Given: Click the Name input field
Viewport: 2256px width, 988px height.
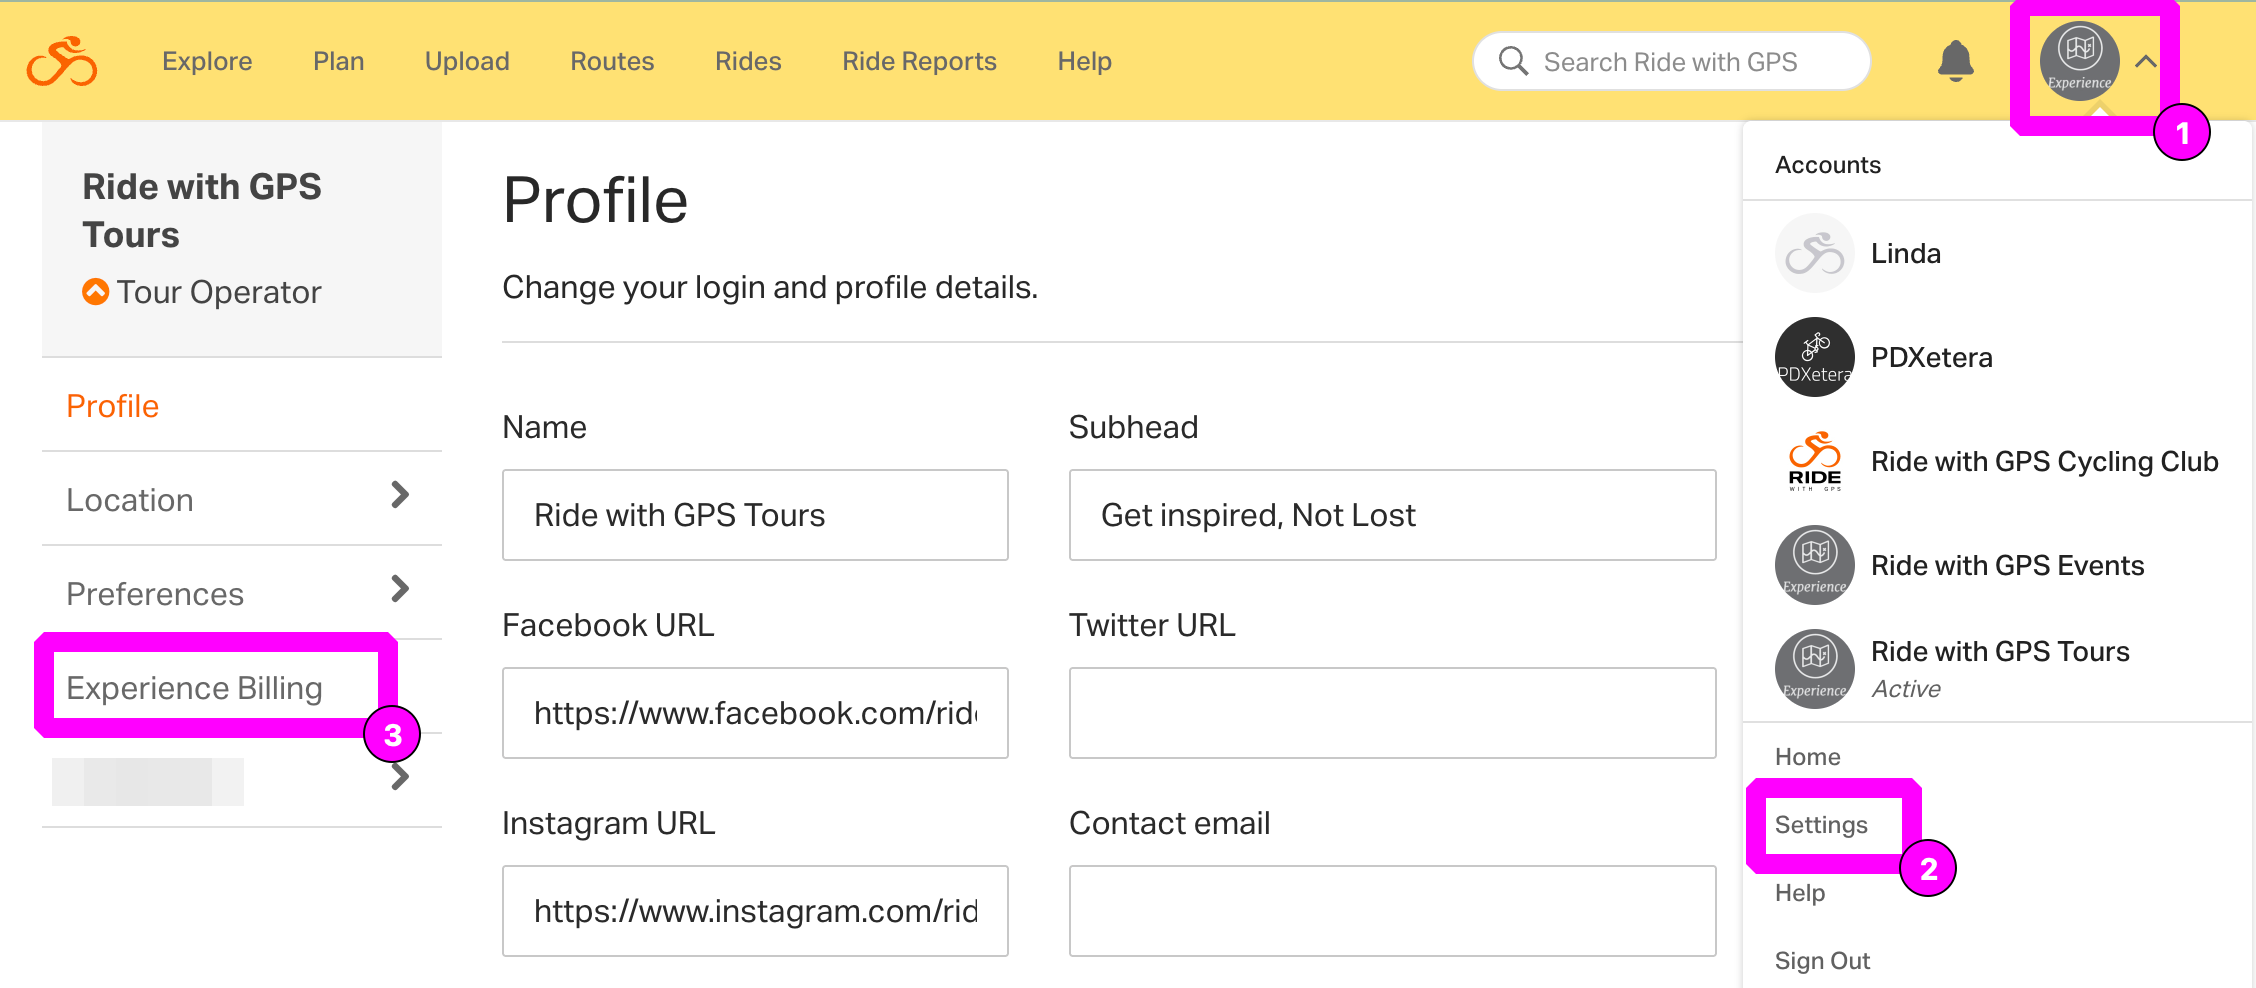Looking at the screenshot, I should click(x=755, y=515).
